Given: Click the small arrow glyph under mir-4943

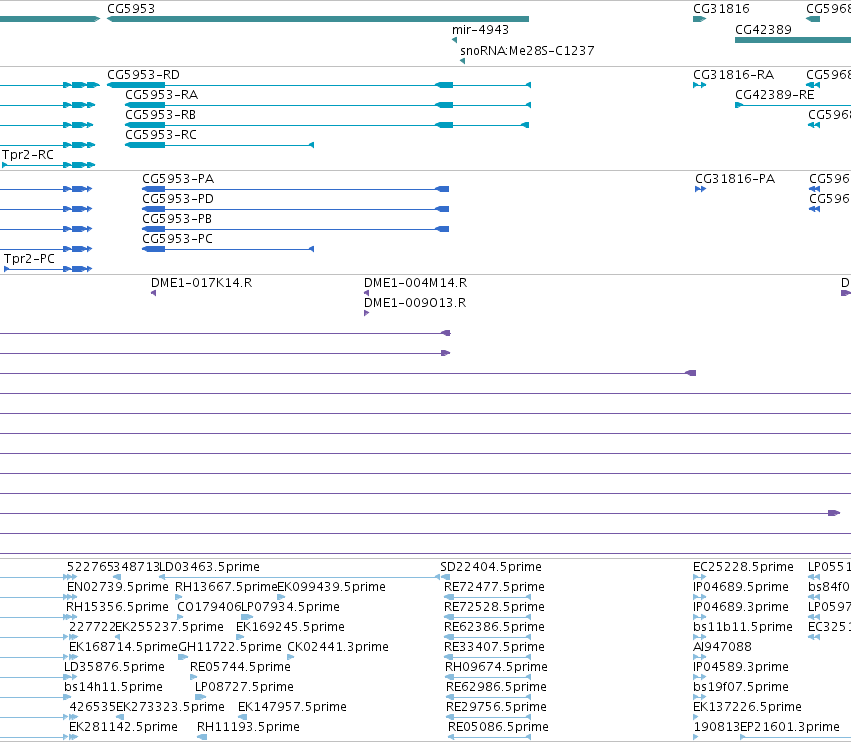Looking at the screenshot, I should pyautogui.click(x=454, y=40).
